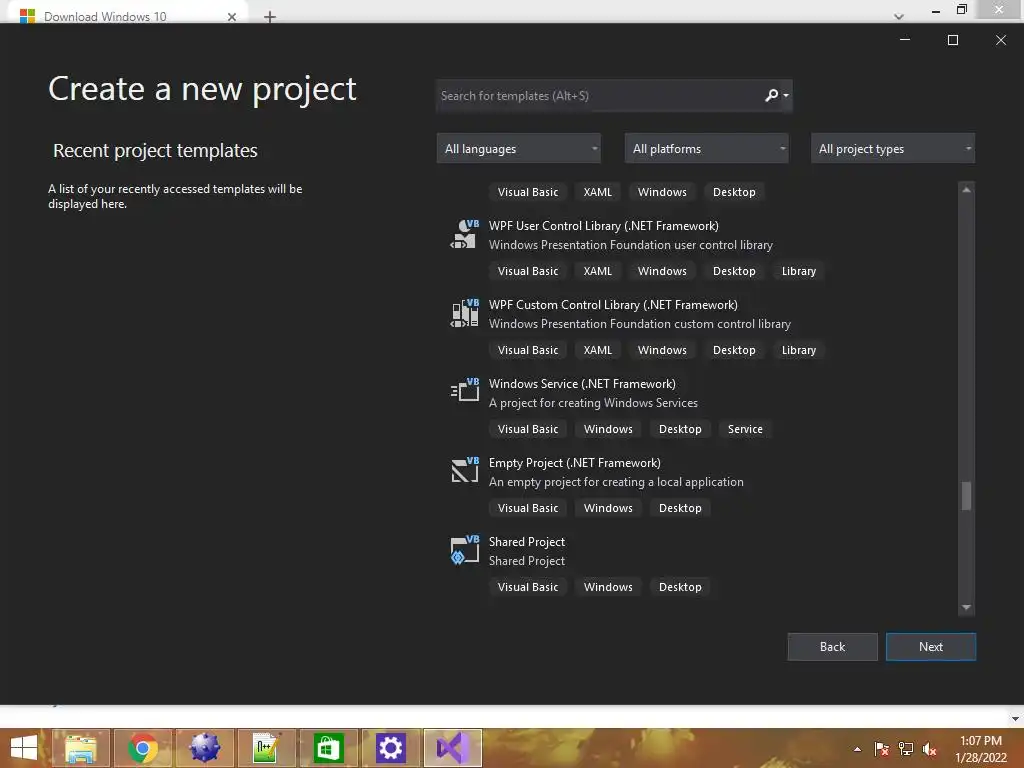This screenshot has height=768, width=1024.
Task: Open the Microsoft Store taskbar icon
Action: [x=328, y=748]
